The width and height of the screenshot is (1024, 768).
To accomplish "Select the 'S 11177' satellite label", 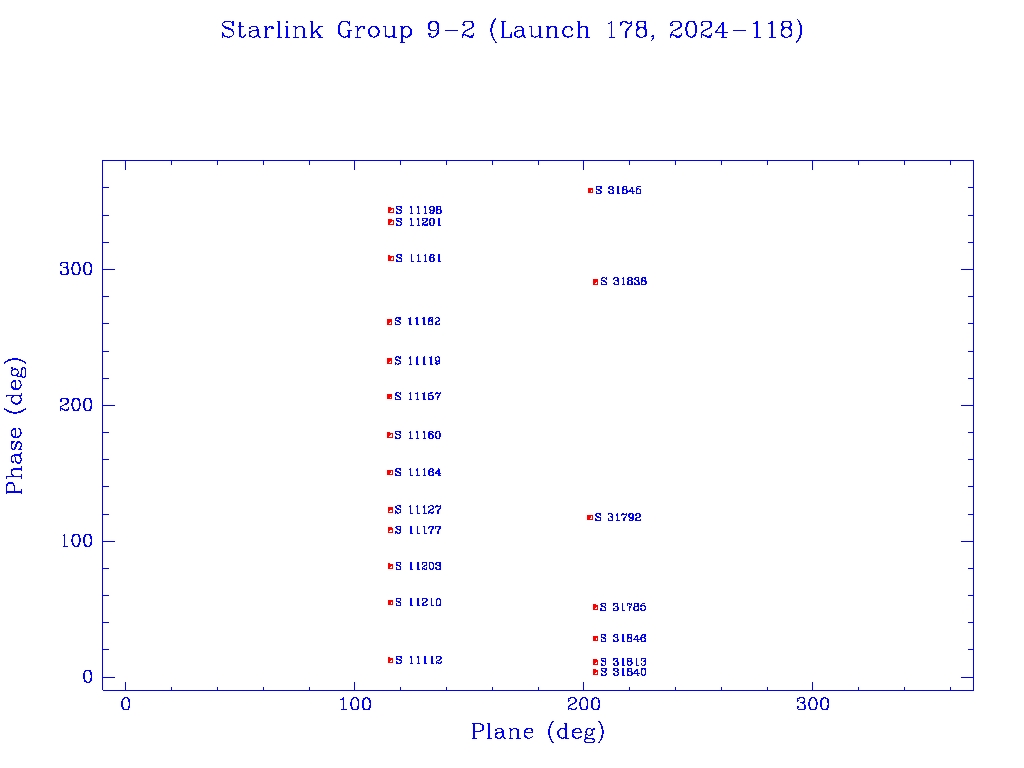I will (418, 530).
